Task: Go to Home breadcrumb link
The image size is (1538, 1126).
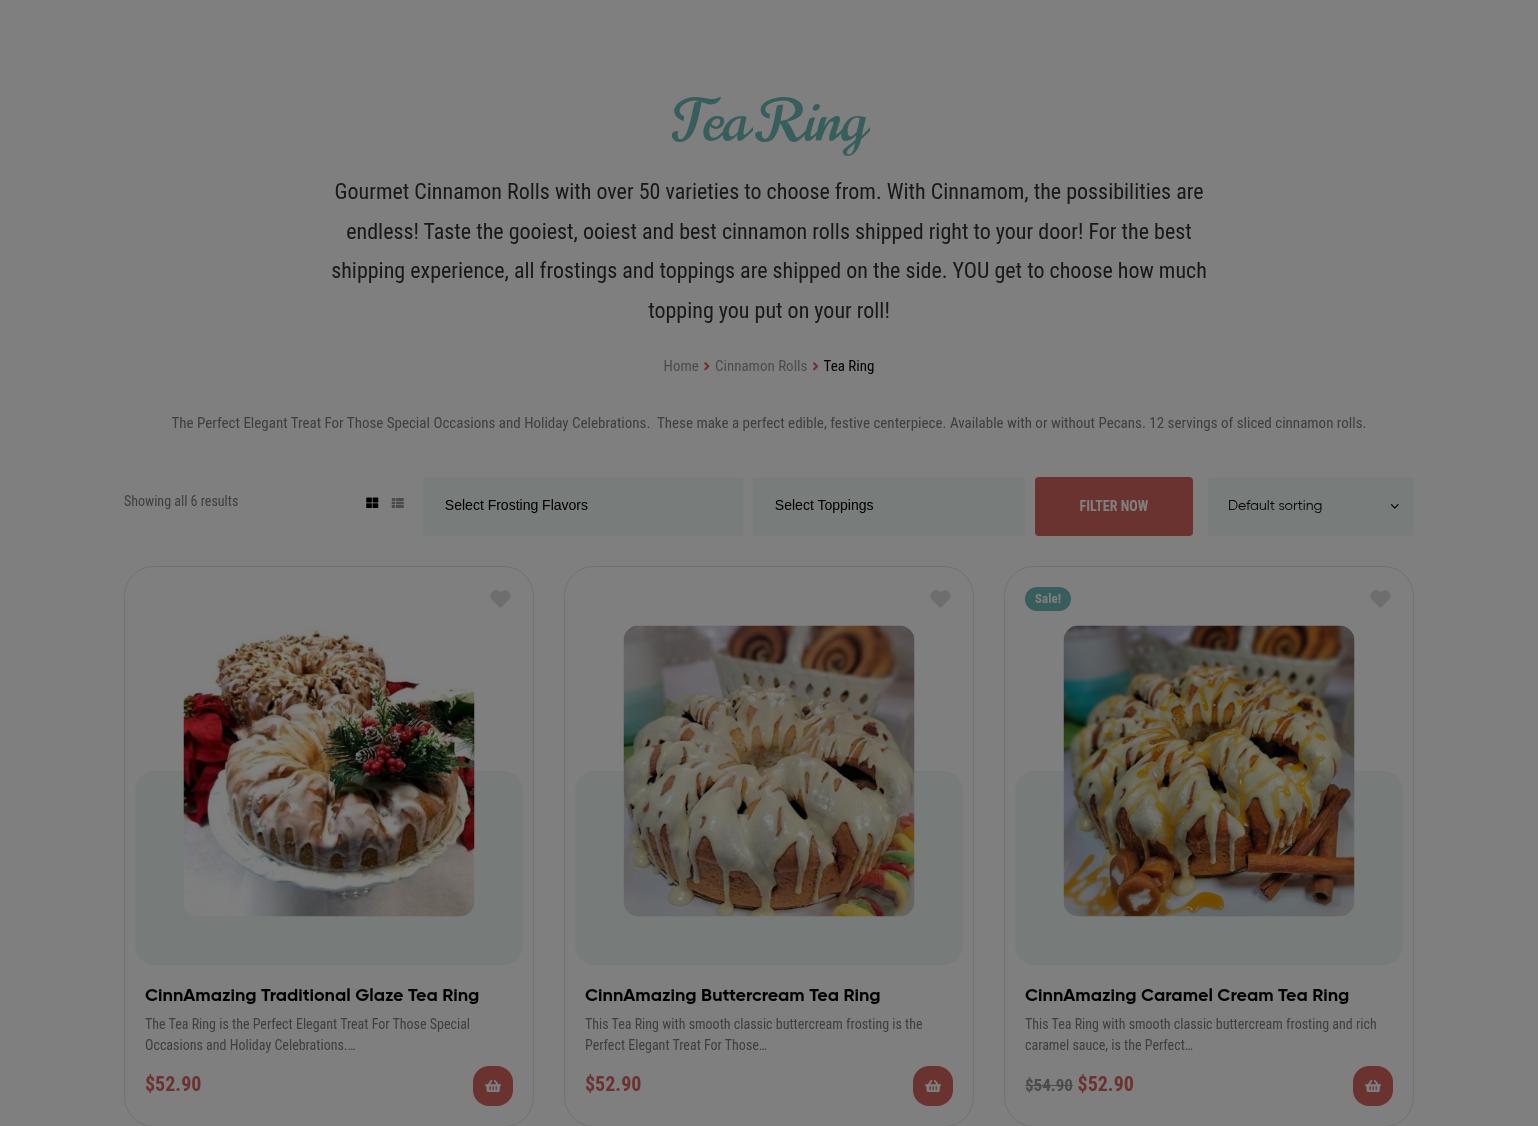Action: (681, 366)
